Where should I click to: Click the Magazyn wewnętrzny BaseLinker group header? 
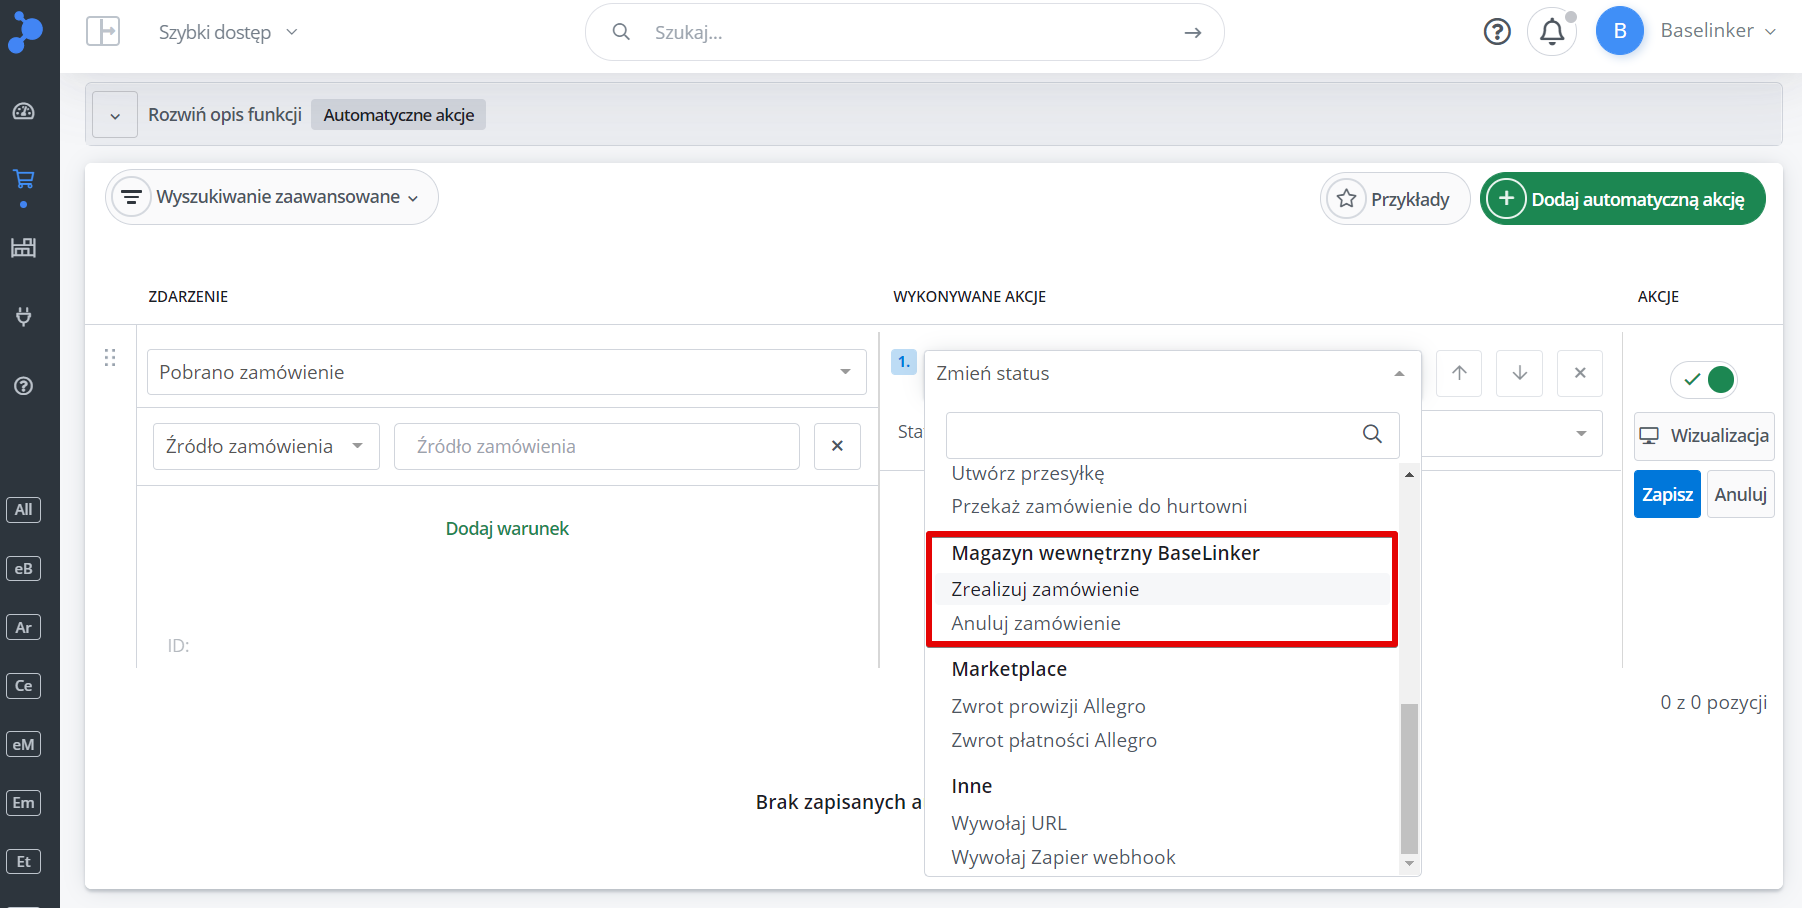(x=1105, y=553)
